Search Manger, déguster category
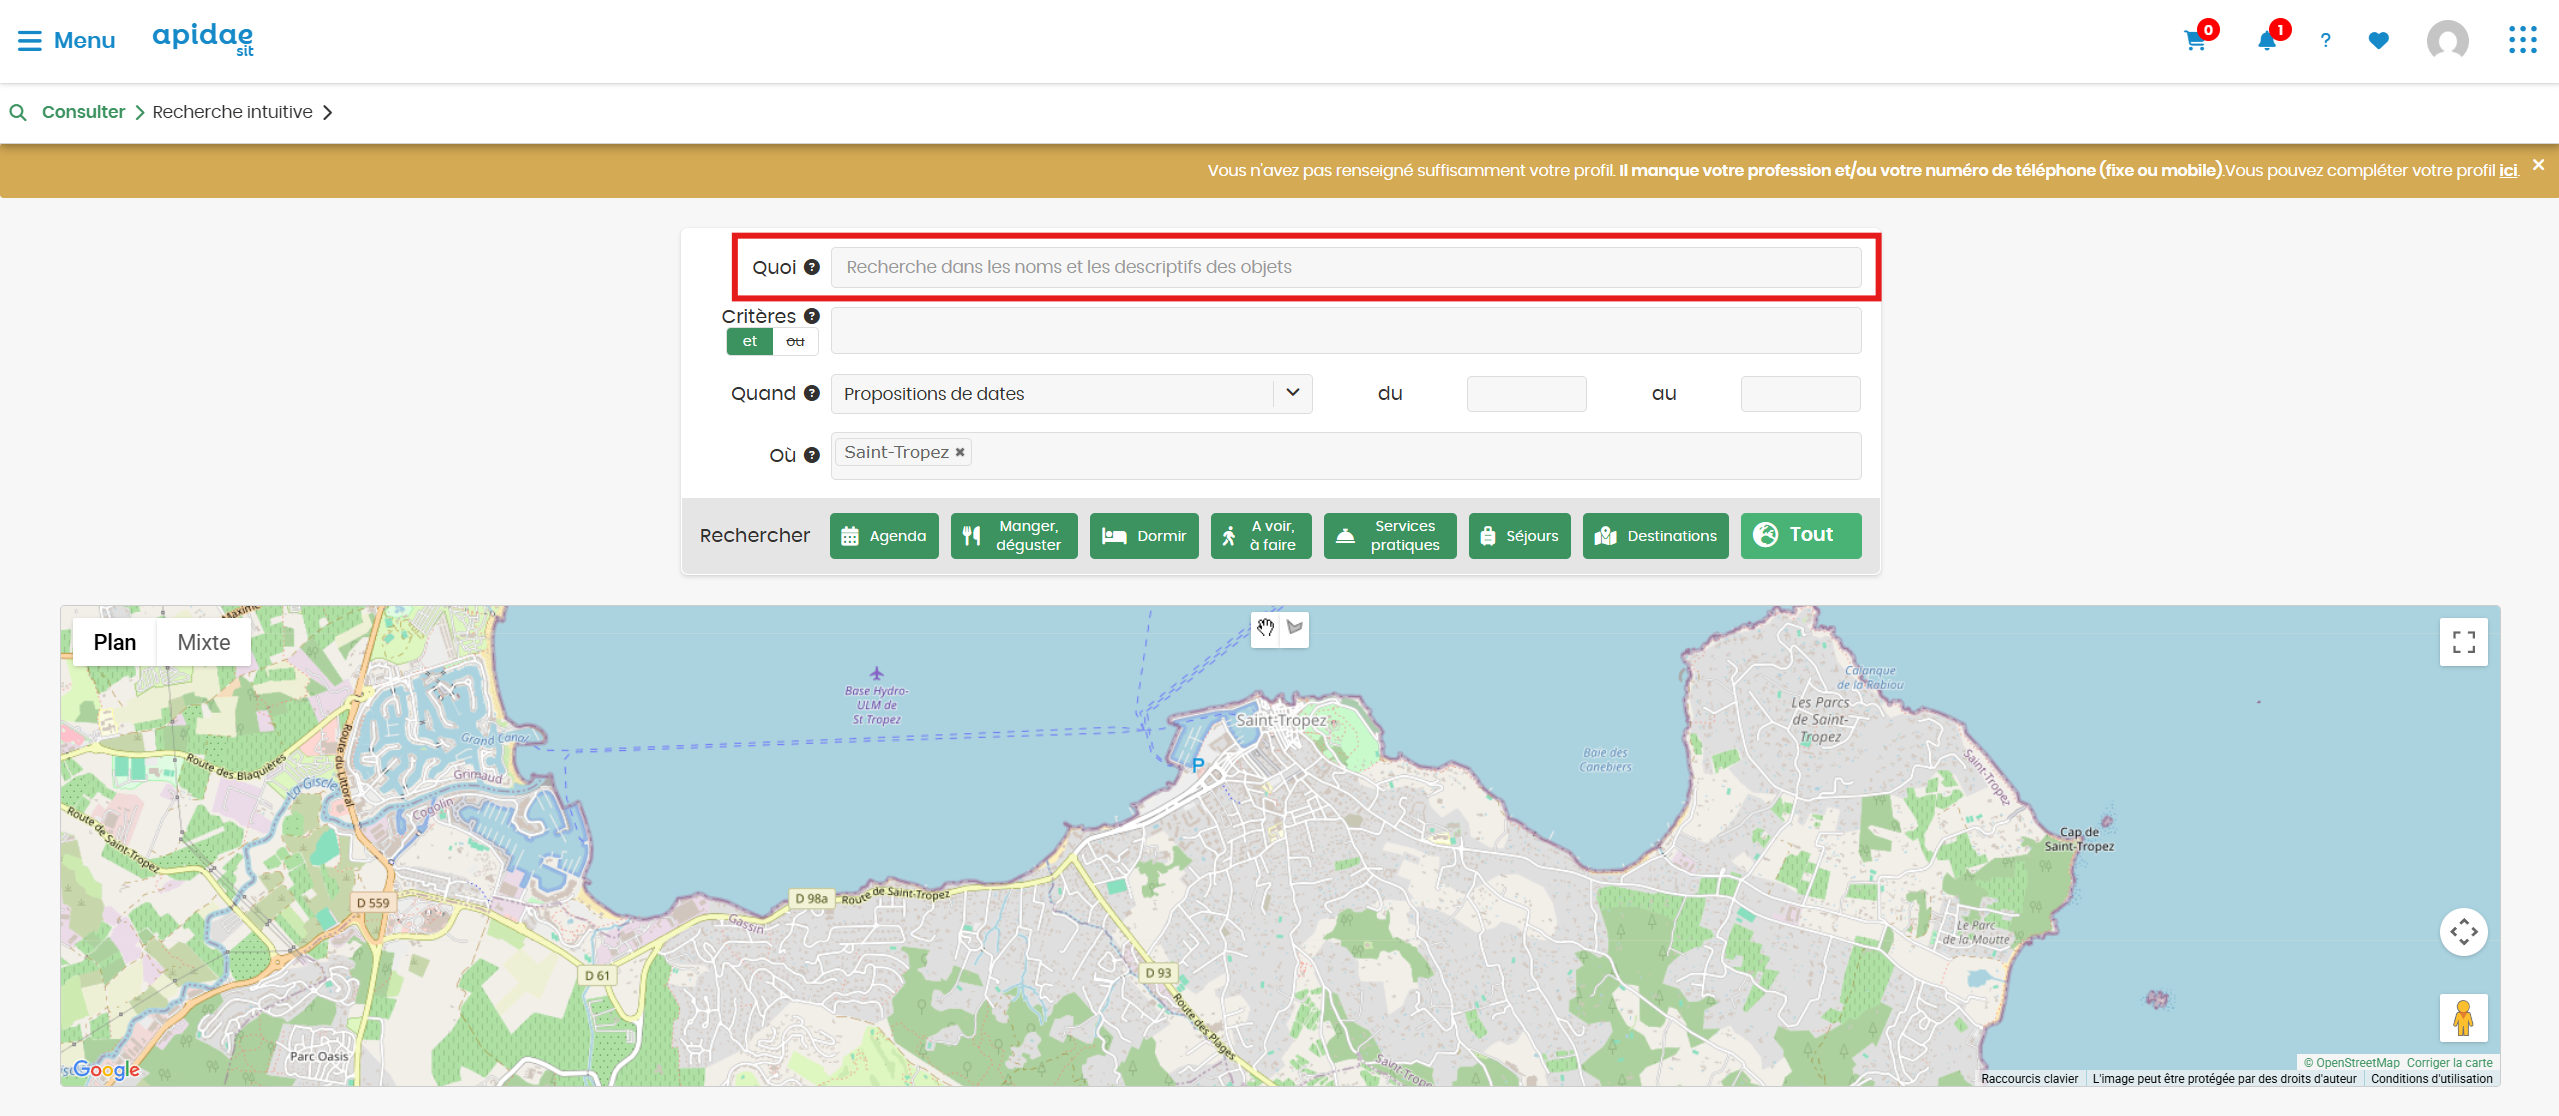2559x1116 pixels. [1014, 536]
